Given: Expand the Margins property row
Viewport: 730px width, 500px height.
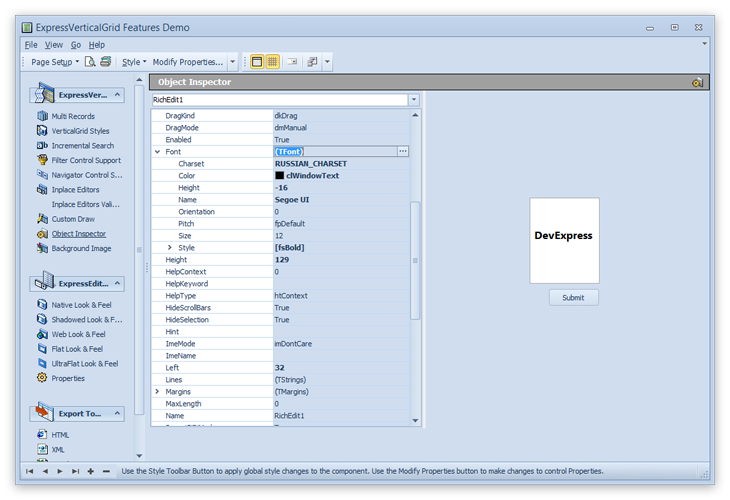Looking at the screenshot, I should 157,392.
